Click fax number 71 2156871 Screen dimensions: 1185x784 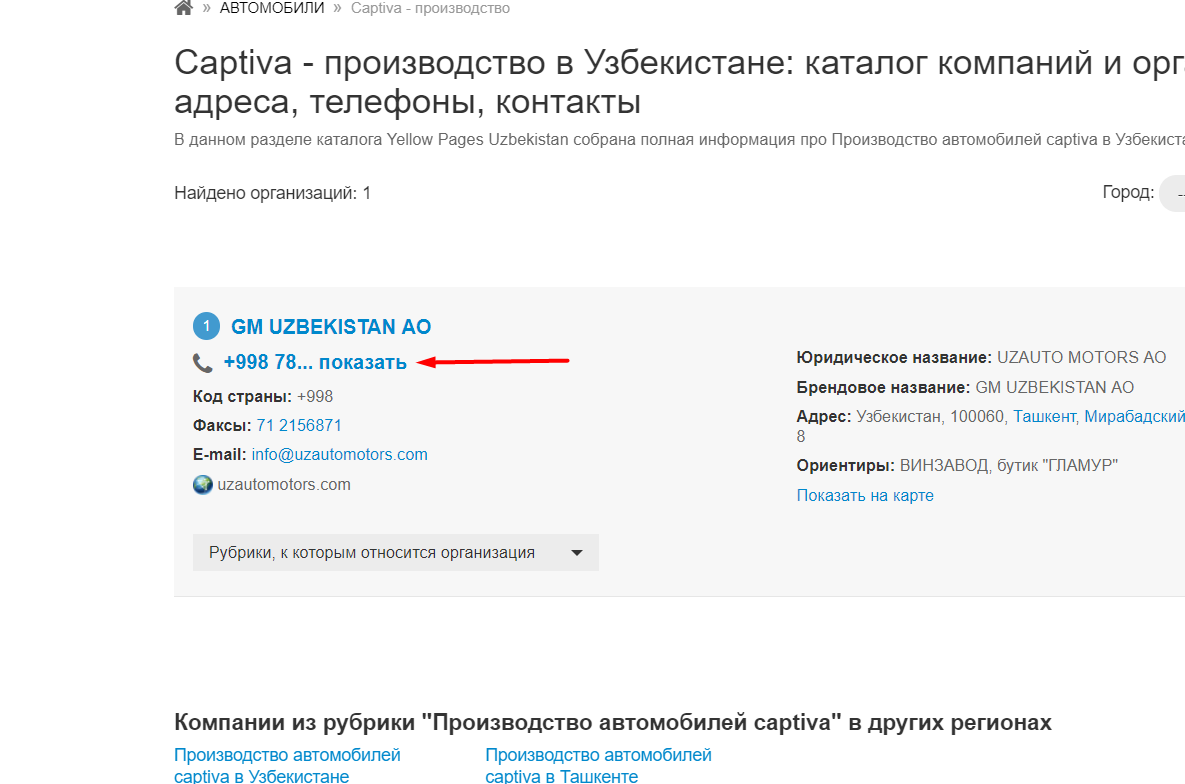point(299,426)
